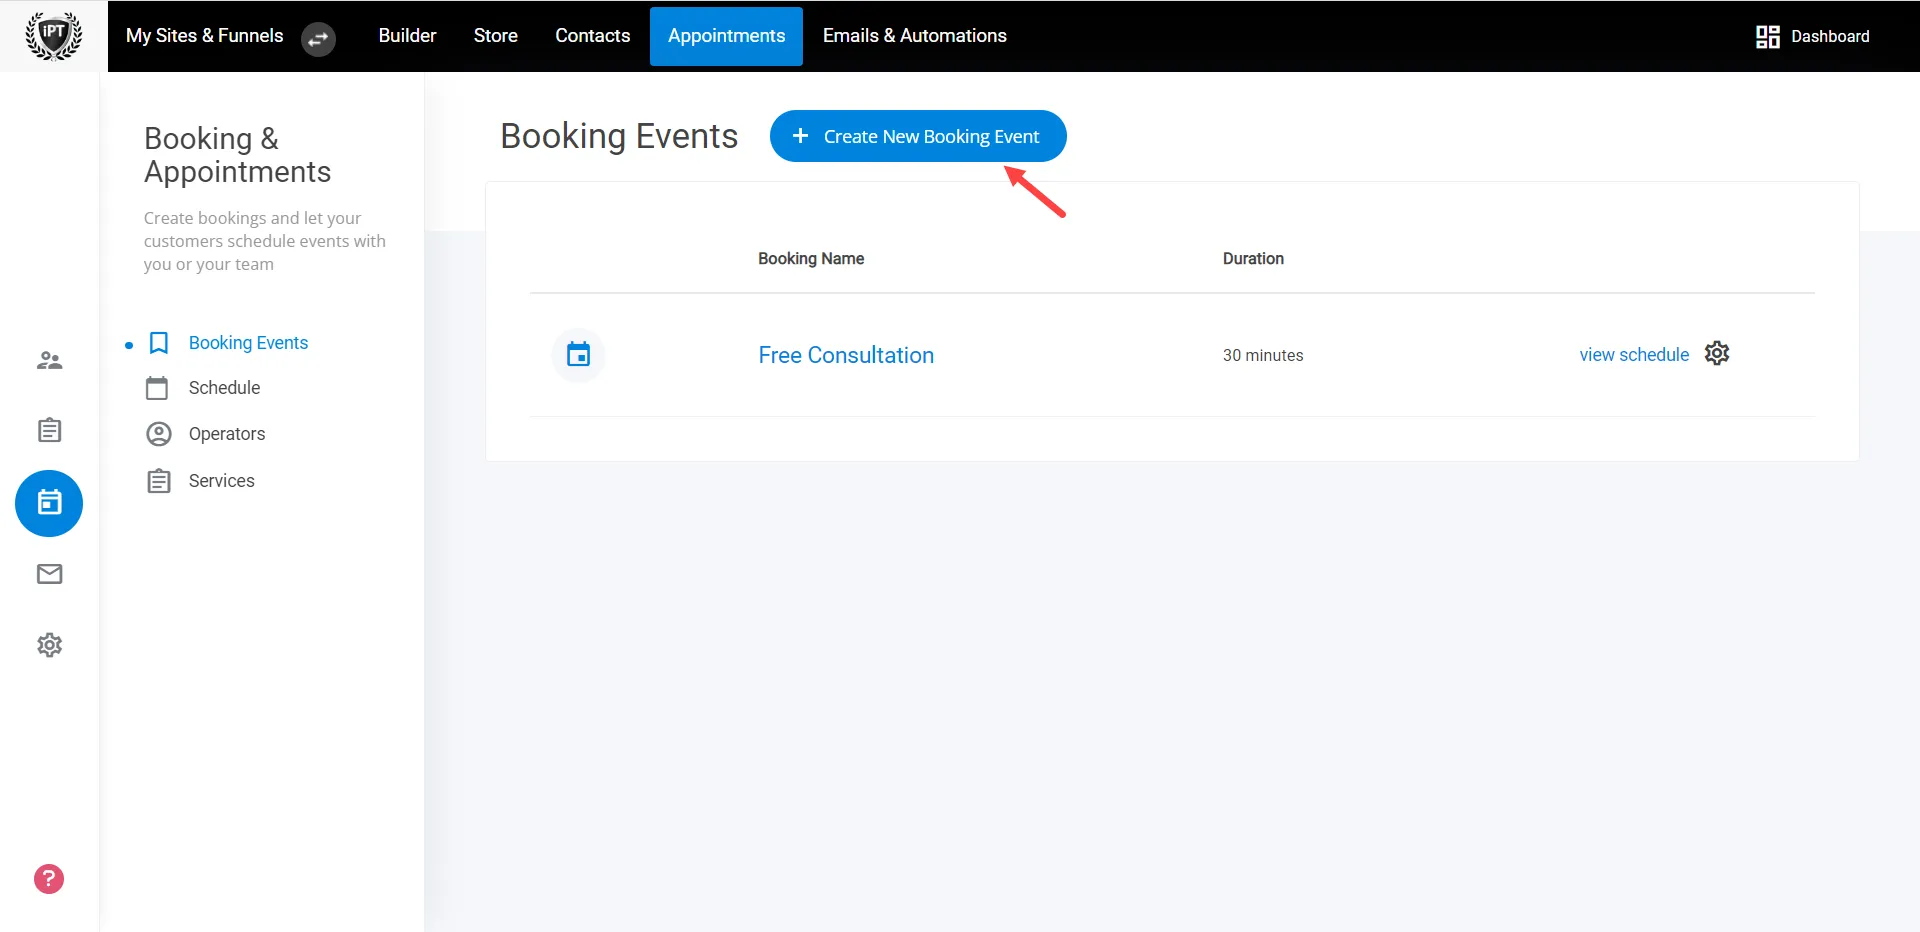Screen dimensions: 1920x932
Task: Click the Duration column header
Action: [x=1253, y=258]
